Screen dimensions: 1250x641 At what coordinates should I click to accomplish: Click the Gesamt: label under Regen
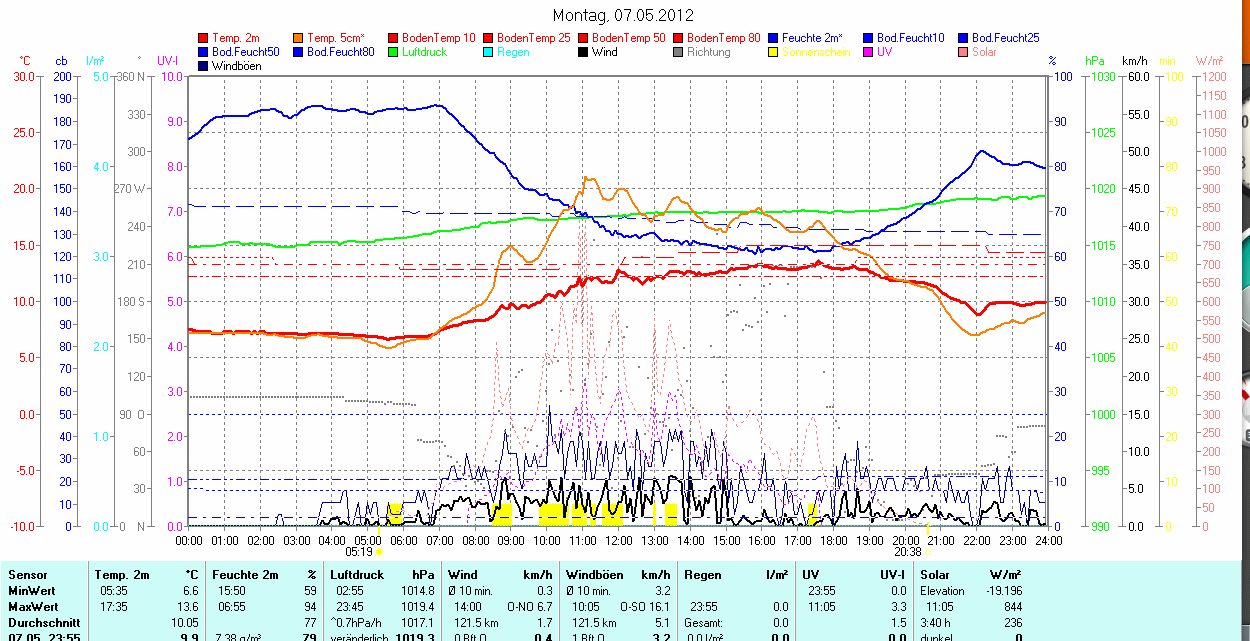point(705,622)
